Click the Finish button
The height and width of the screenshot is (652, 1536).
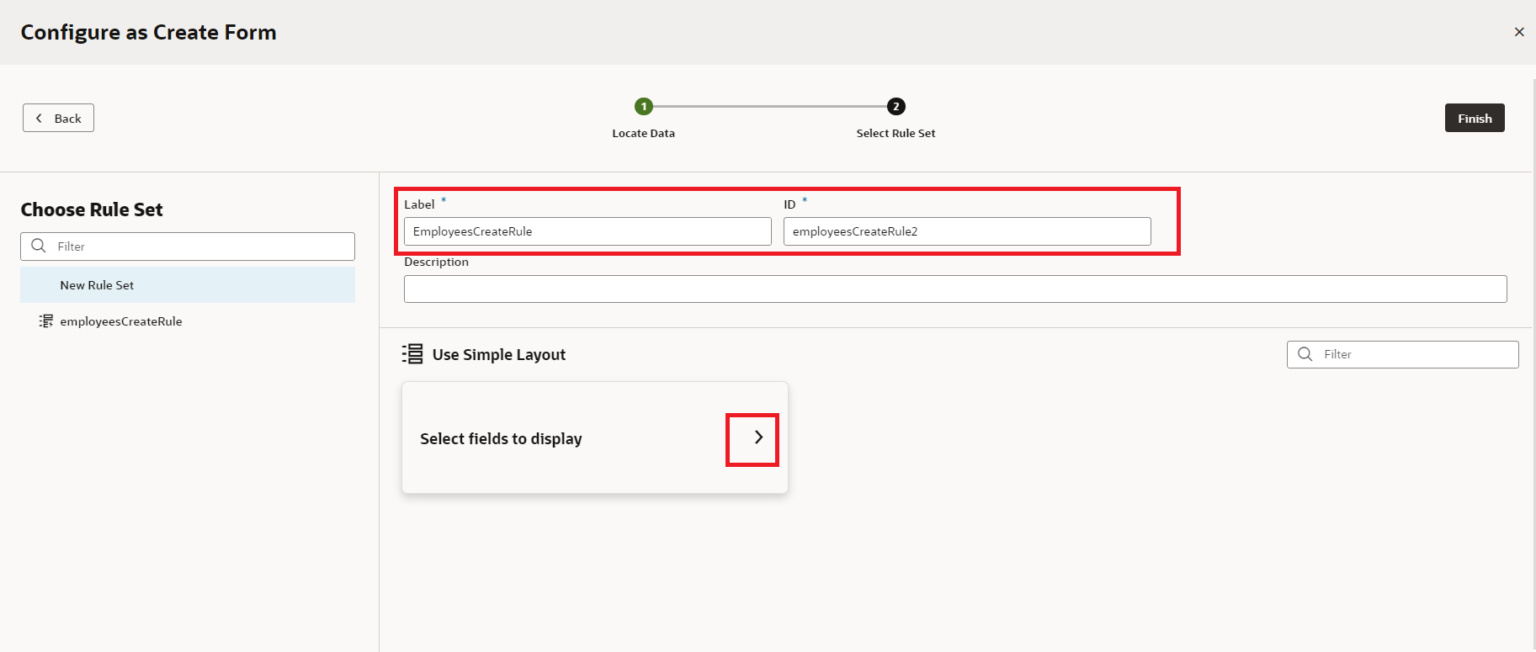coord(1474,118)
